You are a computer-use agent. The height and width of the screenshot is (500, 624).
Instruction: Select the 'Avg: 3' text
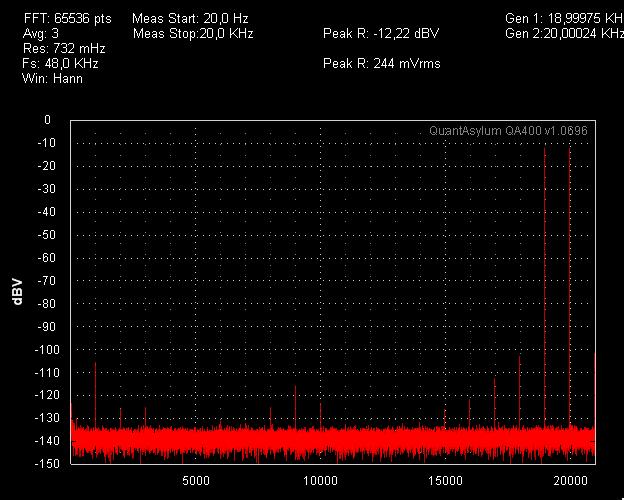41,33
